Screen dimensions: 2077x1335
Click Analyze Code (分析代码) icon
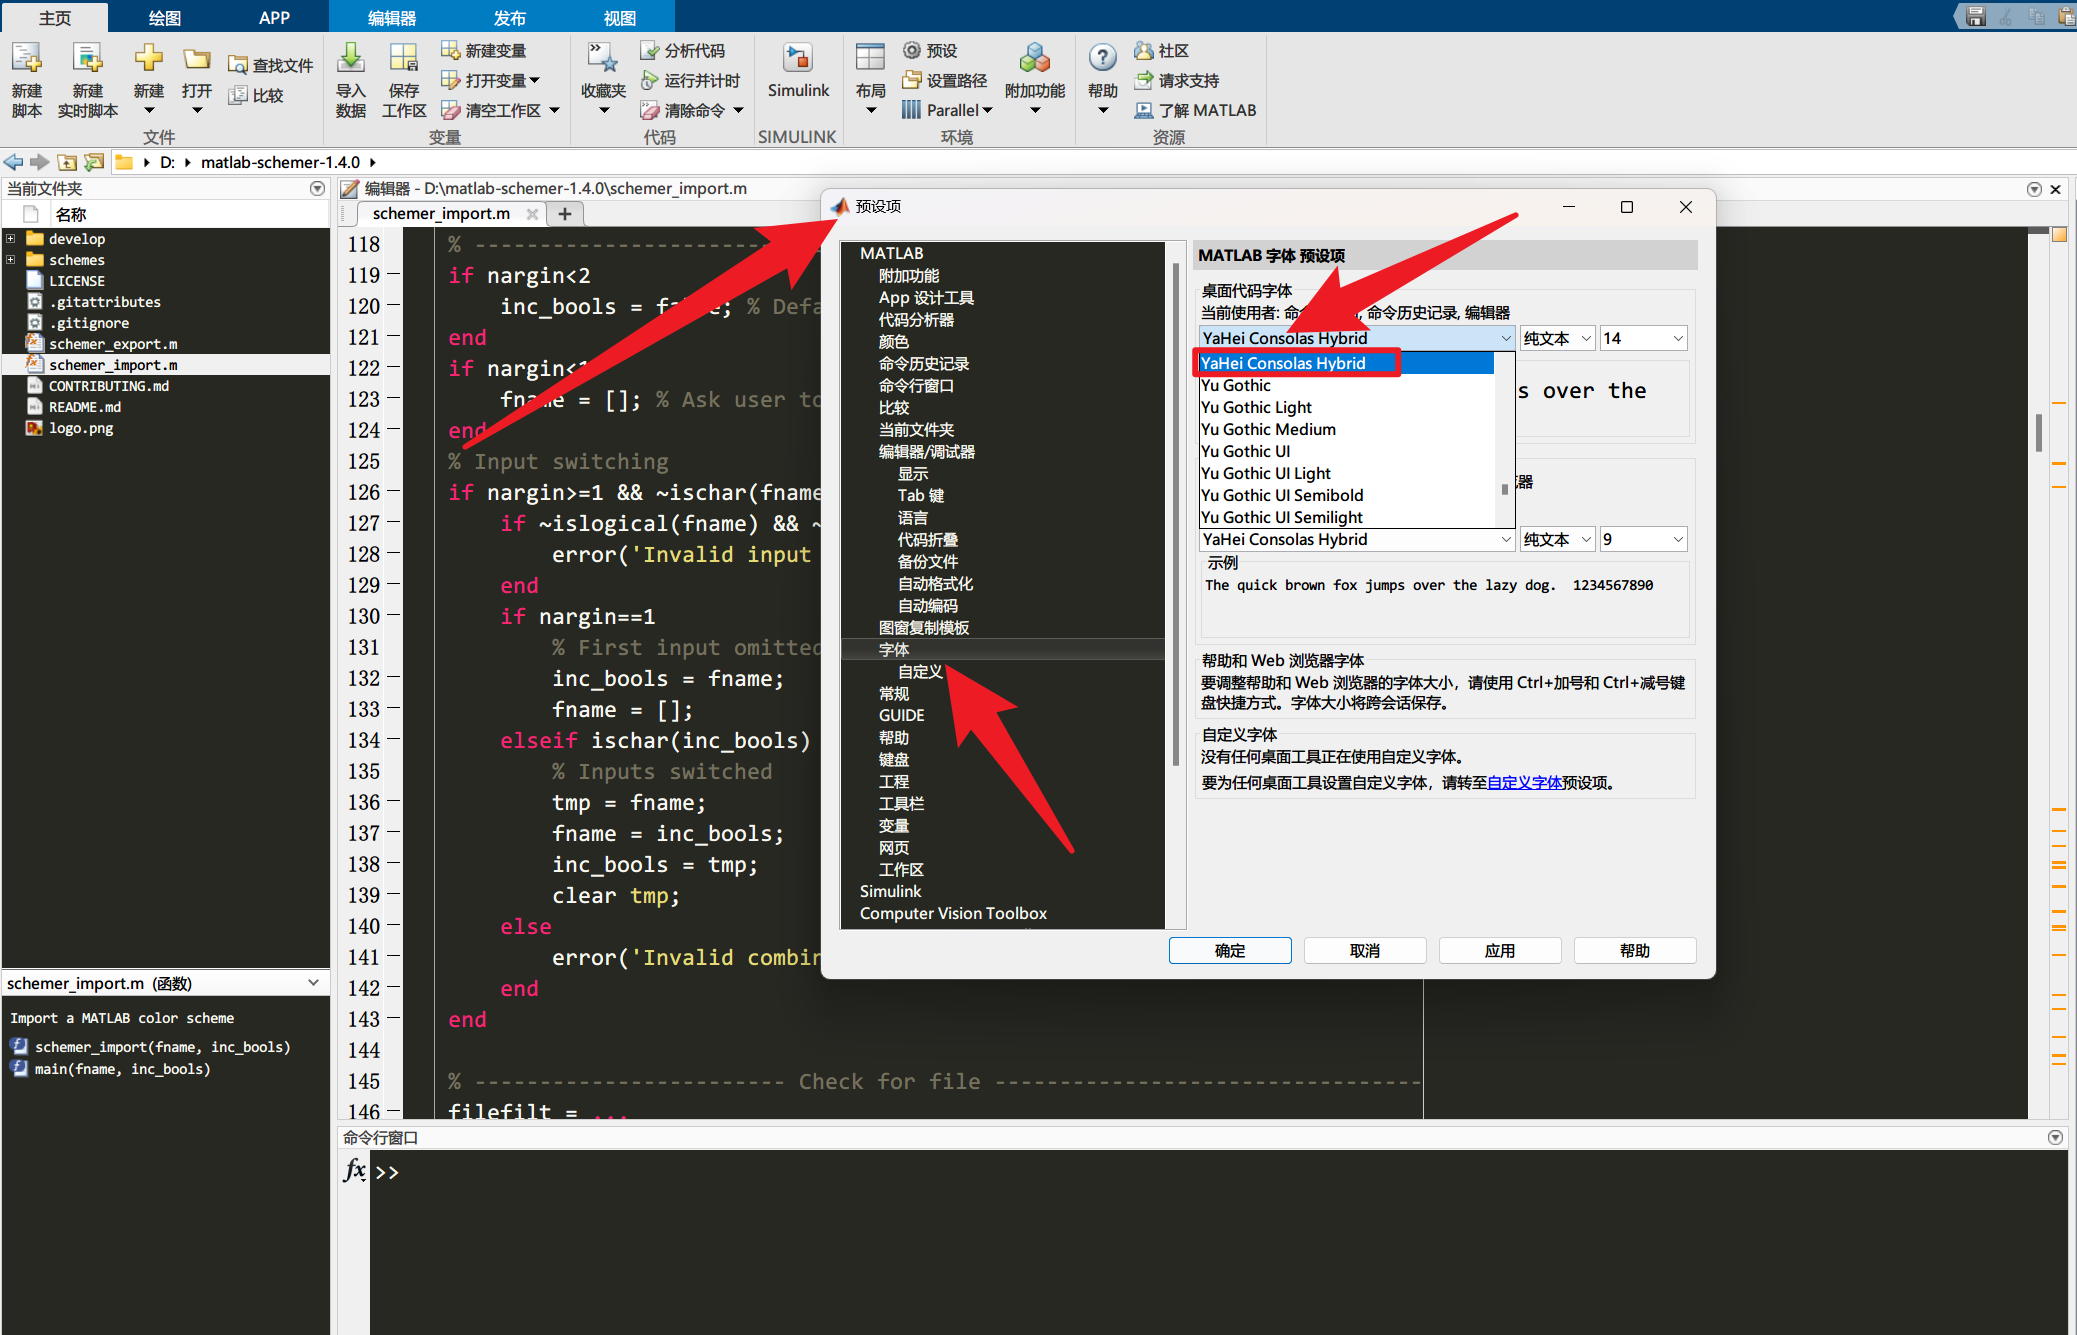pyautogui.click(x=650, y=50)
